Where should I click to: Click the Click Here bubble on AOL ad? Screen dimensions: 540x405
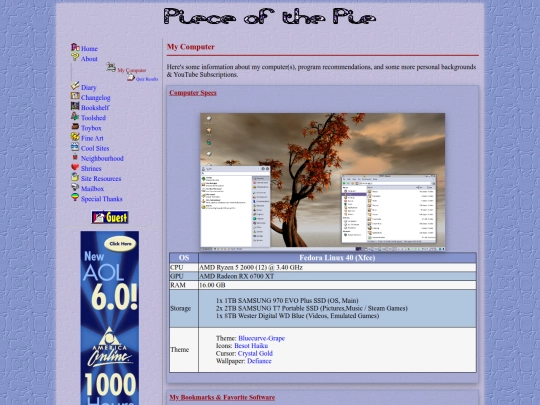point(120,243)
